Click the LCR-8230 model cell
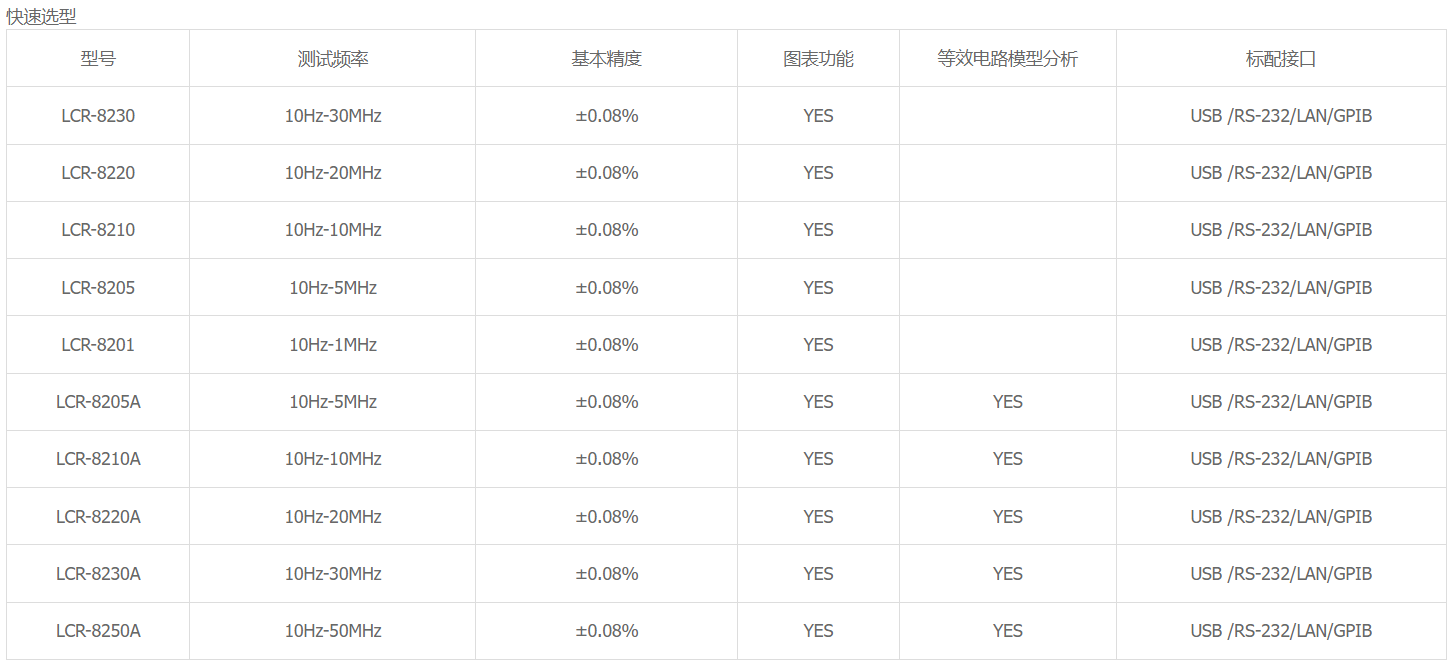The width and height of the screenshot is (1456, 667). pyautogui.click(x=98, y=116)
